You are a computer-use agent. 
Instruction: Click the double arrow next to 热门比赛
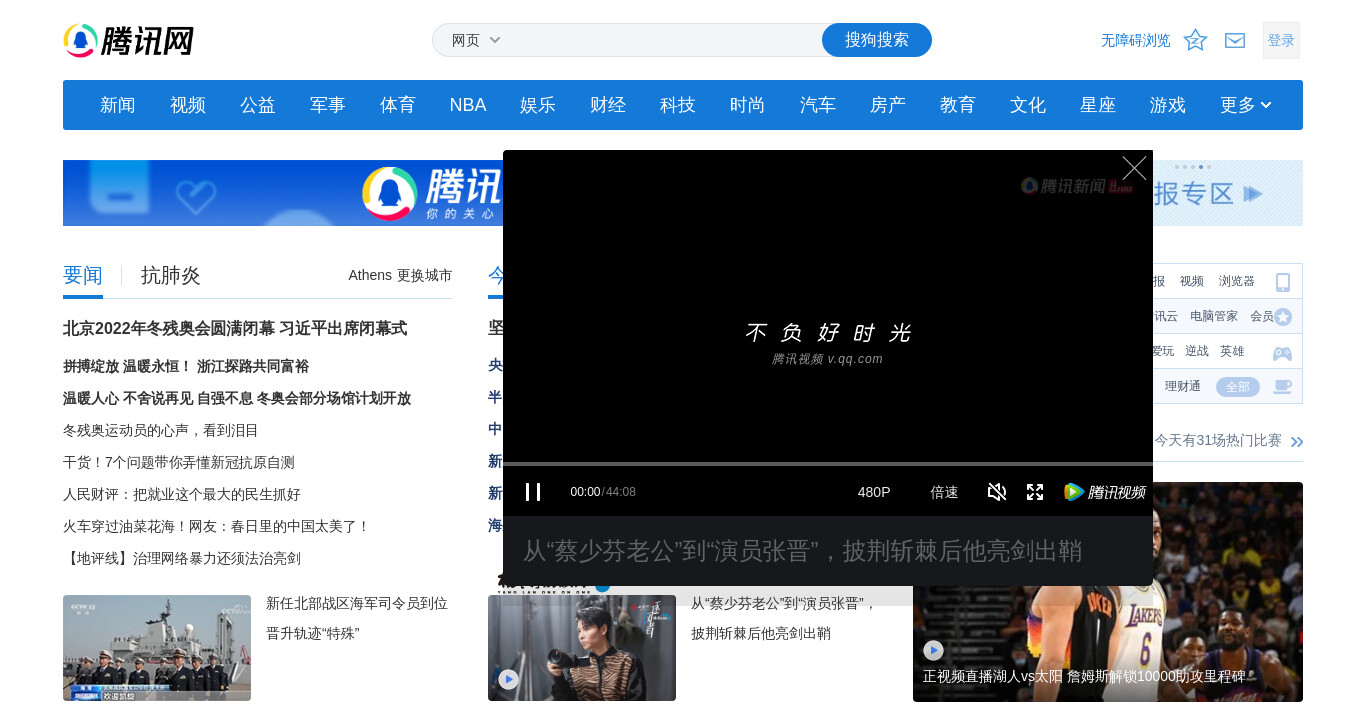click(x=1297, y=442)
